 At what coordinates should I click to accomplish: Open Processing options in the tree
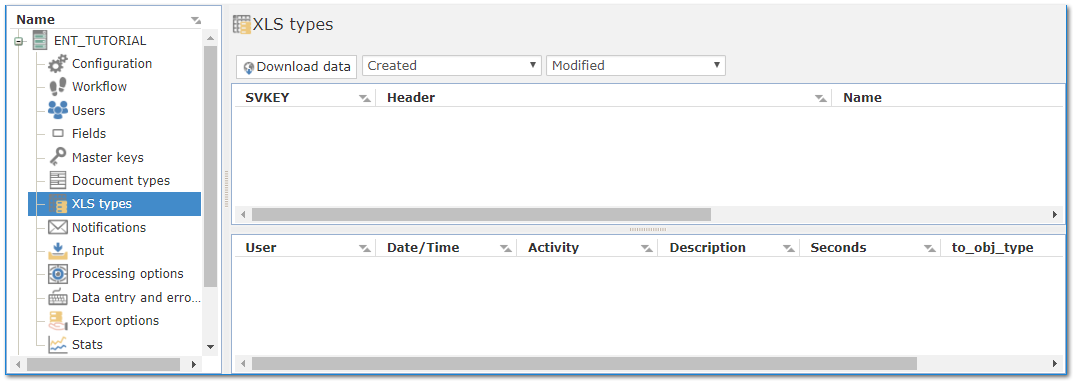(x=128, y=274)
